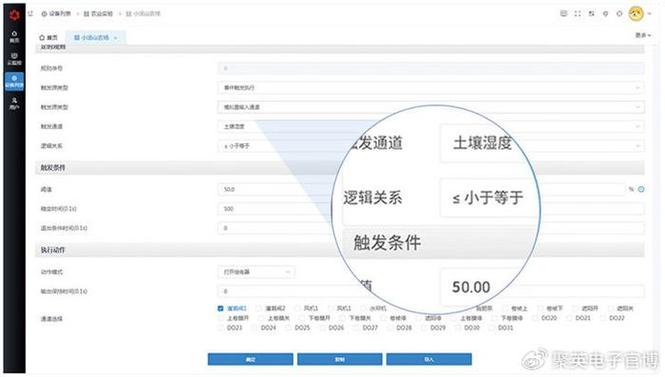Image resolution: width=665 pixels, height=377 pixels.
Task: Expand the arrow next to the user avatar
Action: [x=649, y=14]
